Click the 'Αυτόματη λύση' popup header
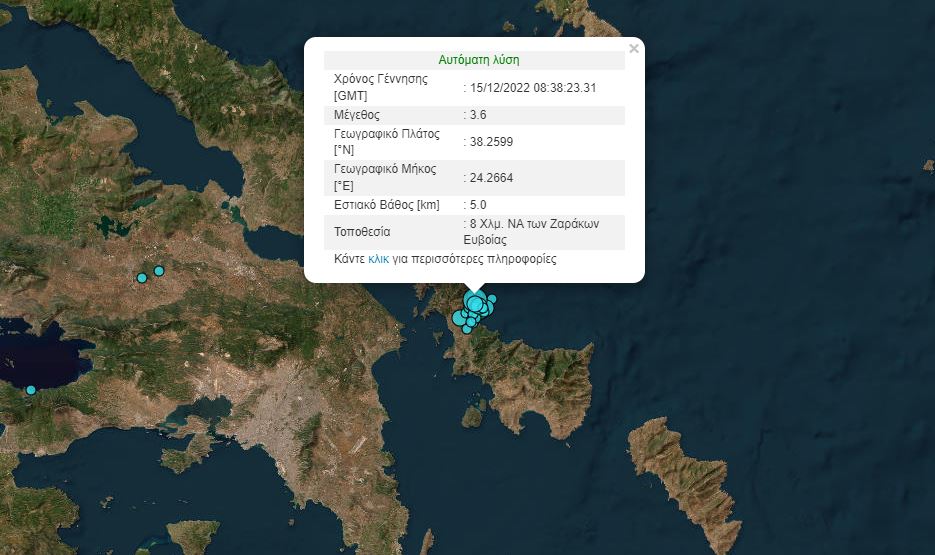 coord(479,60)
